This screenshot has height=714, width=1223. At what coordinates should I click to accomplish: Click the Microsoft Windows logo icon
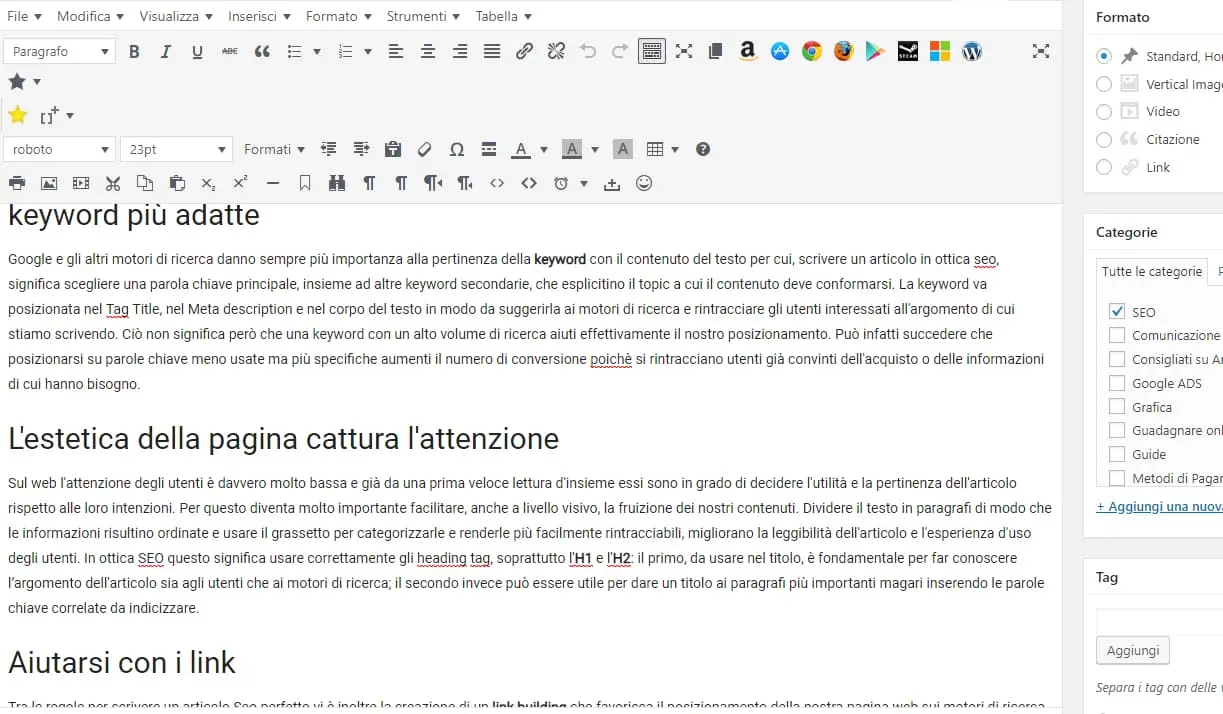(940, 51)
